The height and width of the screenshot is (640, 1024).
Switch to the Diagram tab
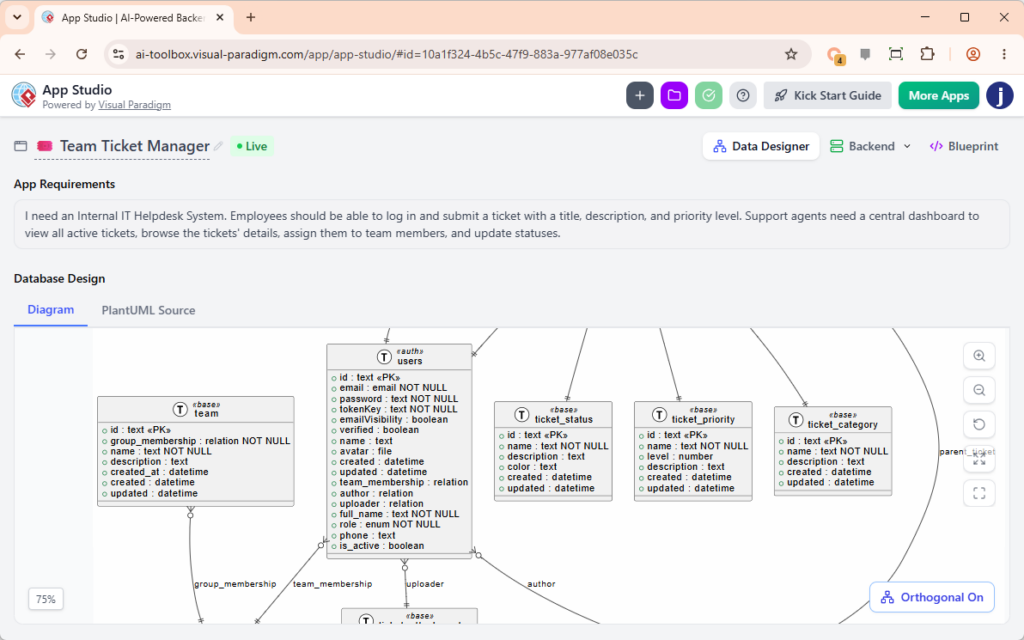(51, 310)
